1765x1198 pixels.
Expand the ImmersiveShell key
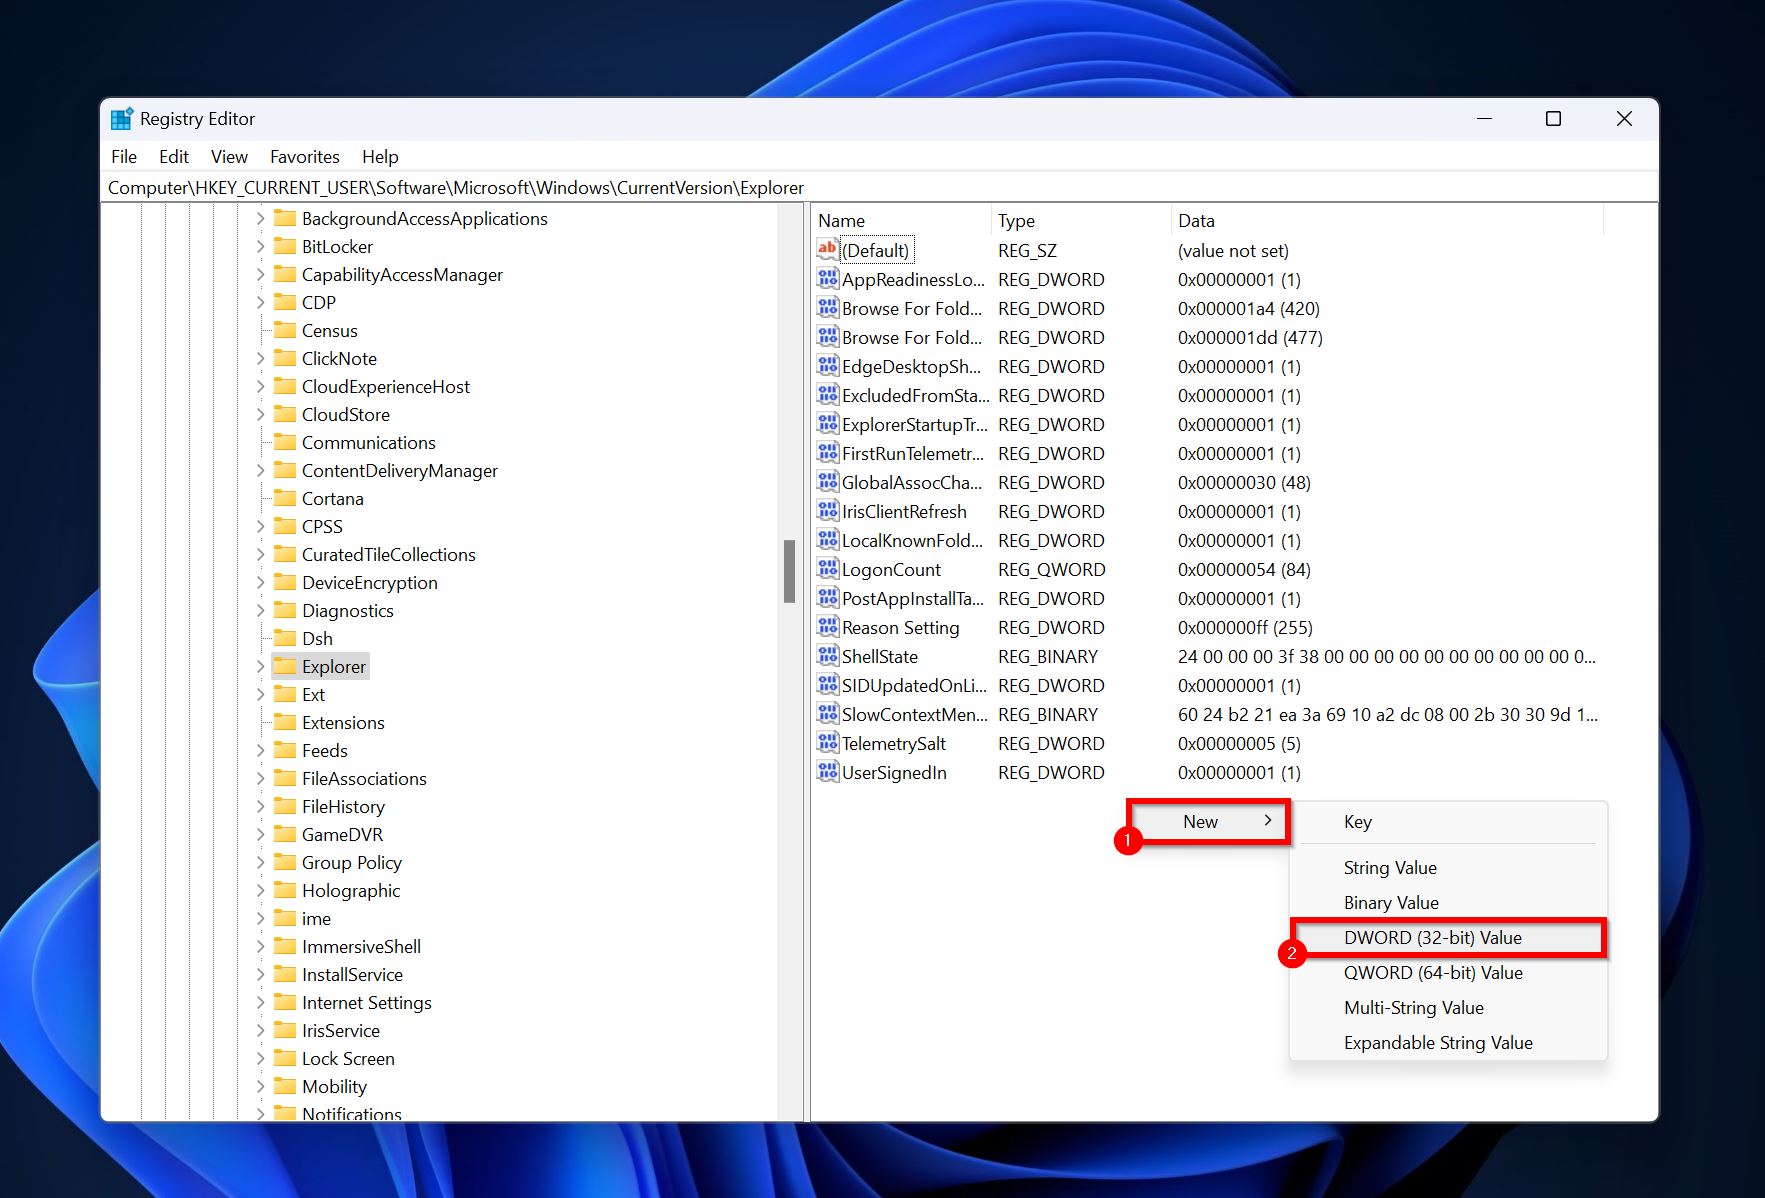coord(260,946)
